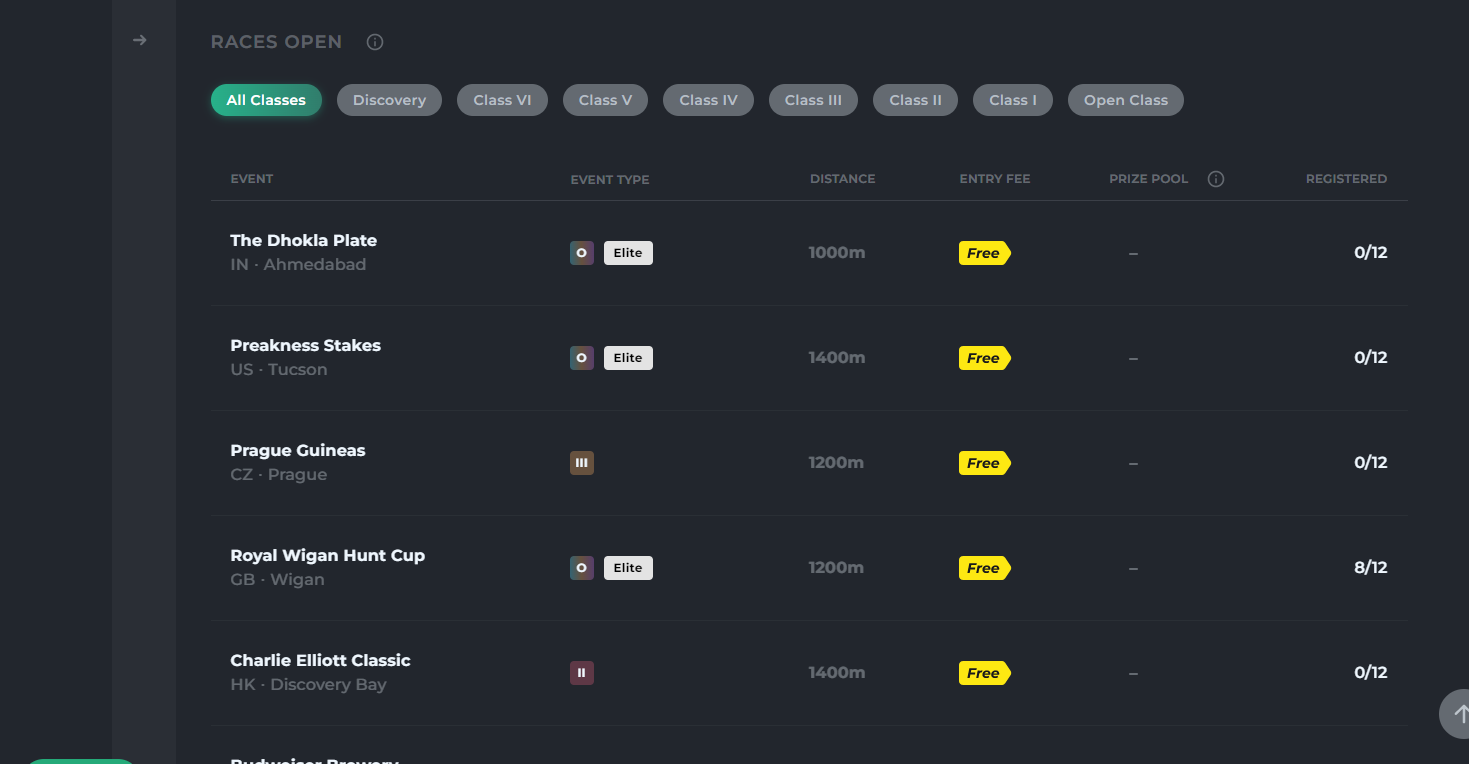Click Class III icon for Prague Guineas
Viewport: 1469px width, 764px height.
click(x=582, y=463)
